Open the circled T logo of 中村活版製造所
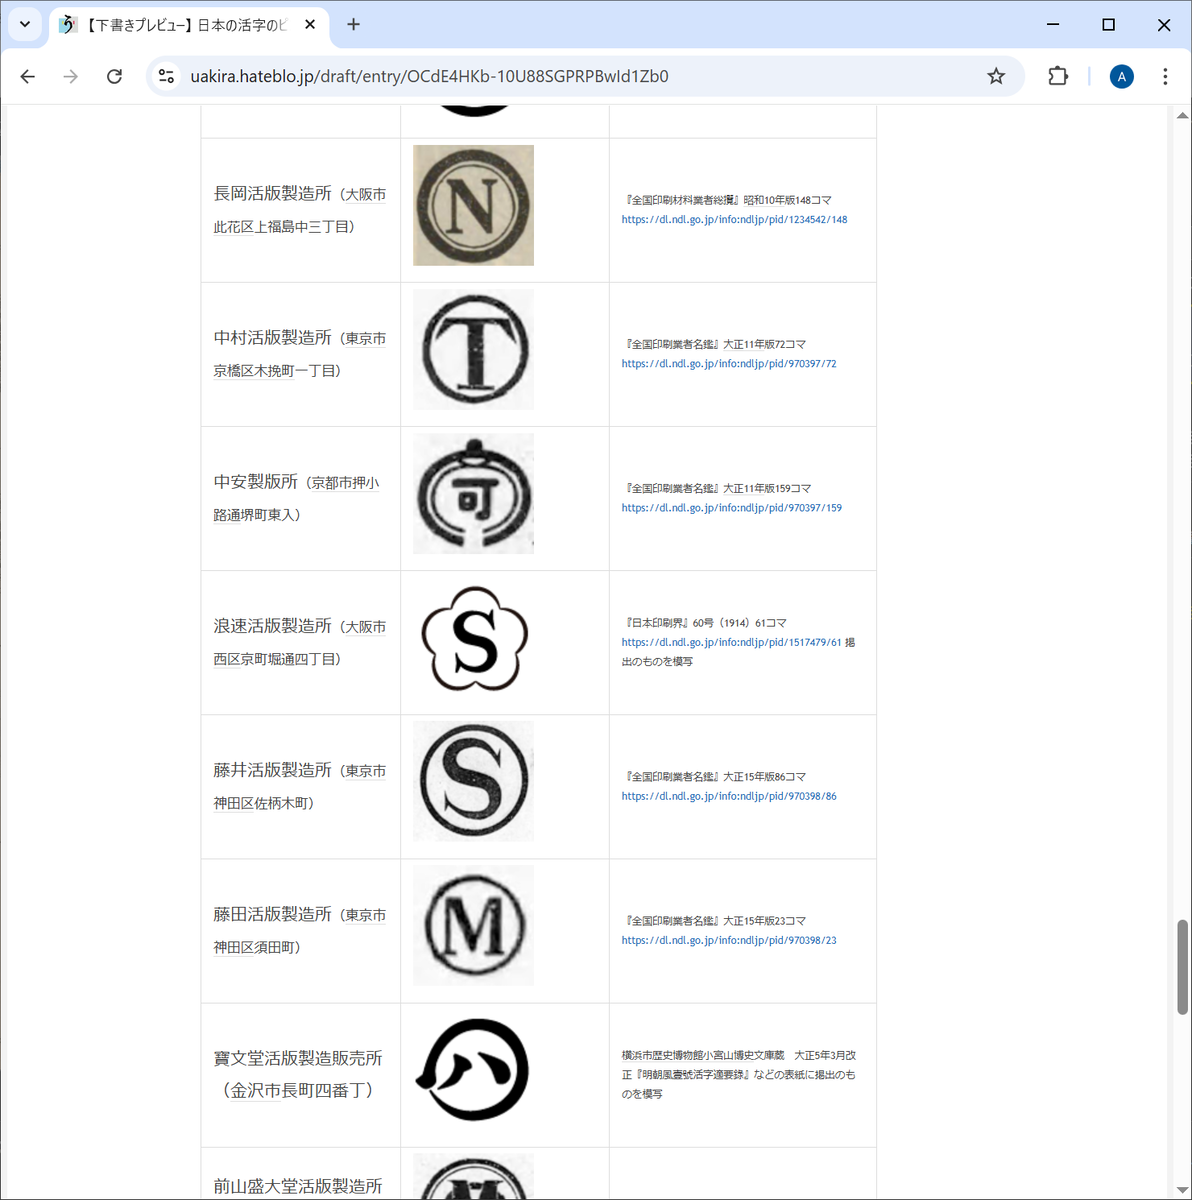 474,350
